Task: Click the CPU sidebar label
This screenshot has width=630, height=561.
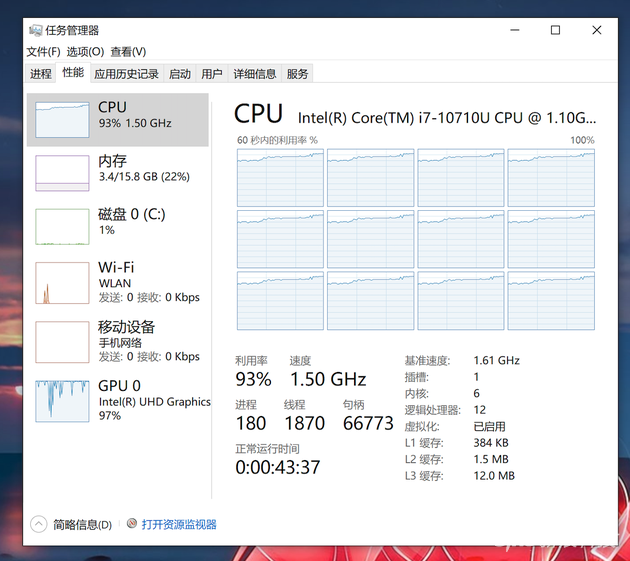Action: 112,107
